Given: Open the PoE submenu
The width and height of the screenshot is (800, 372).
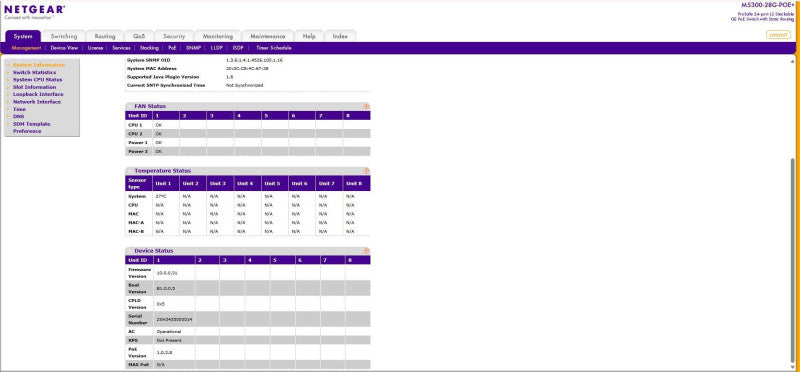Looking at the screenshot, I should point(172,48).
